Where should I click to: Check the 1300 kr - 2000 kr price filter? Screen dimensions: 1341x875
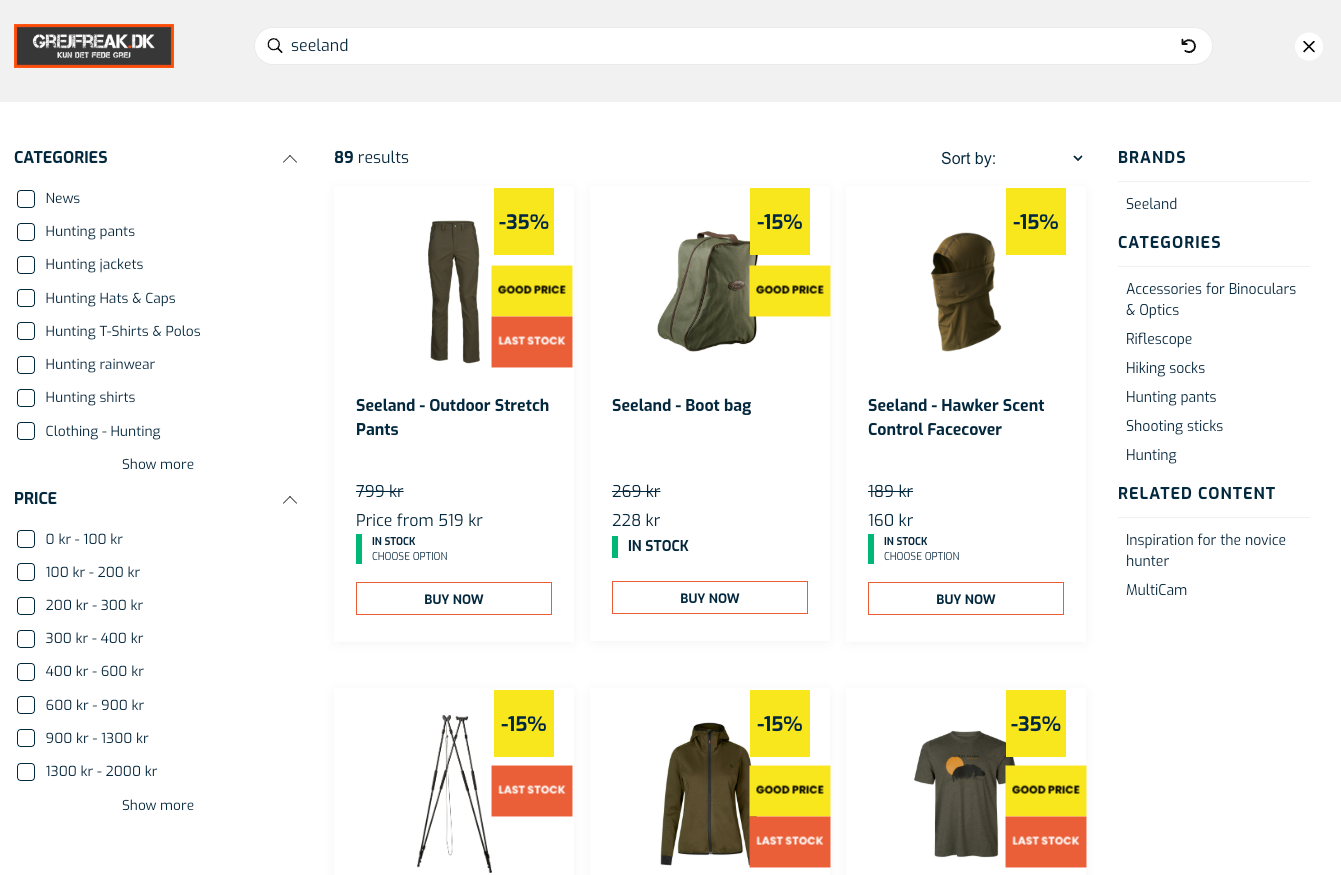click(x=26, y=771)
